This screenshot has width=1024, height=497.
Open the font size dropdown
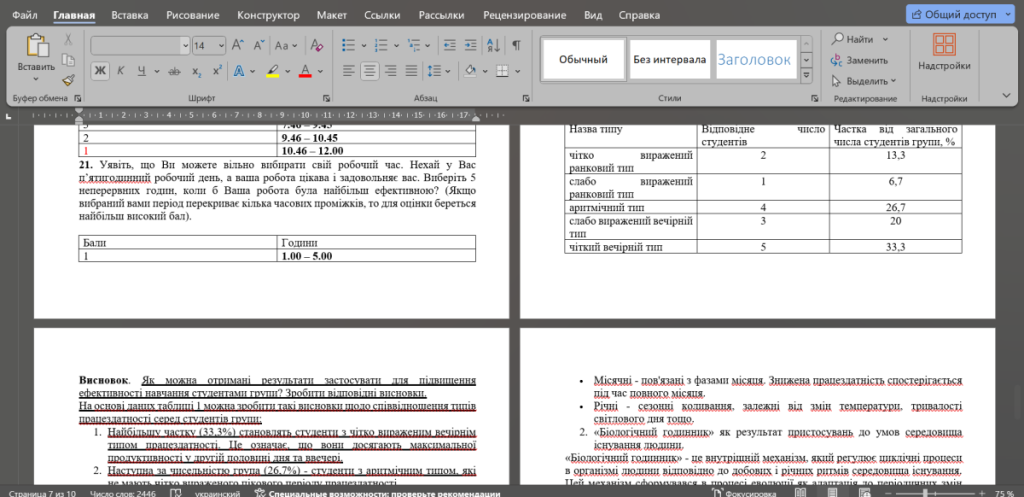click(x=221, y=45)
